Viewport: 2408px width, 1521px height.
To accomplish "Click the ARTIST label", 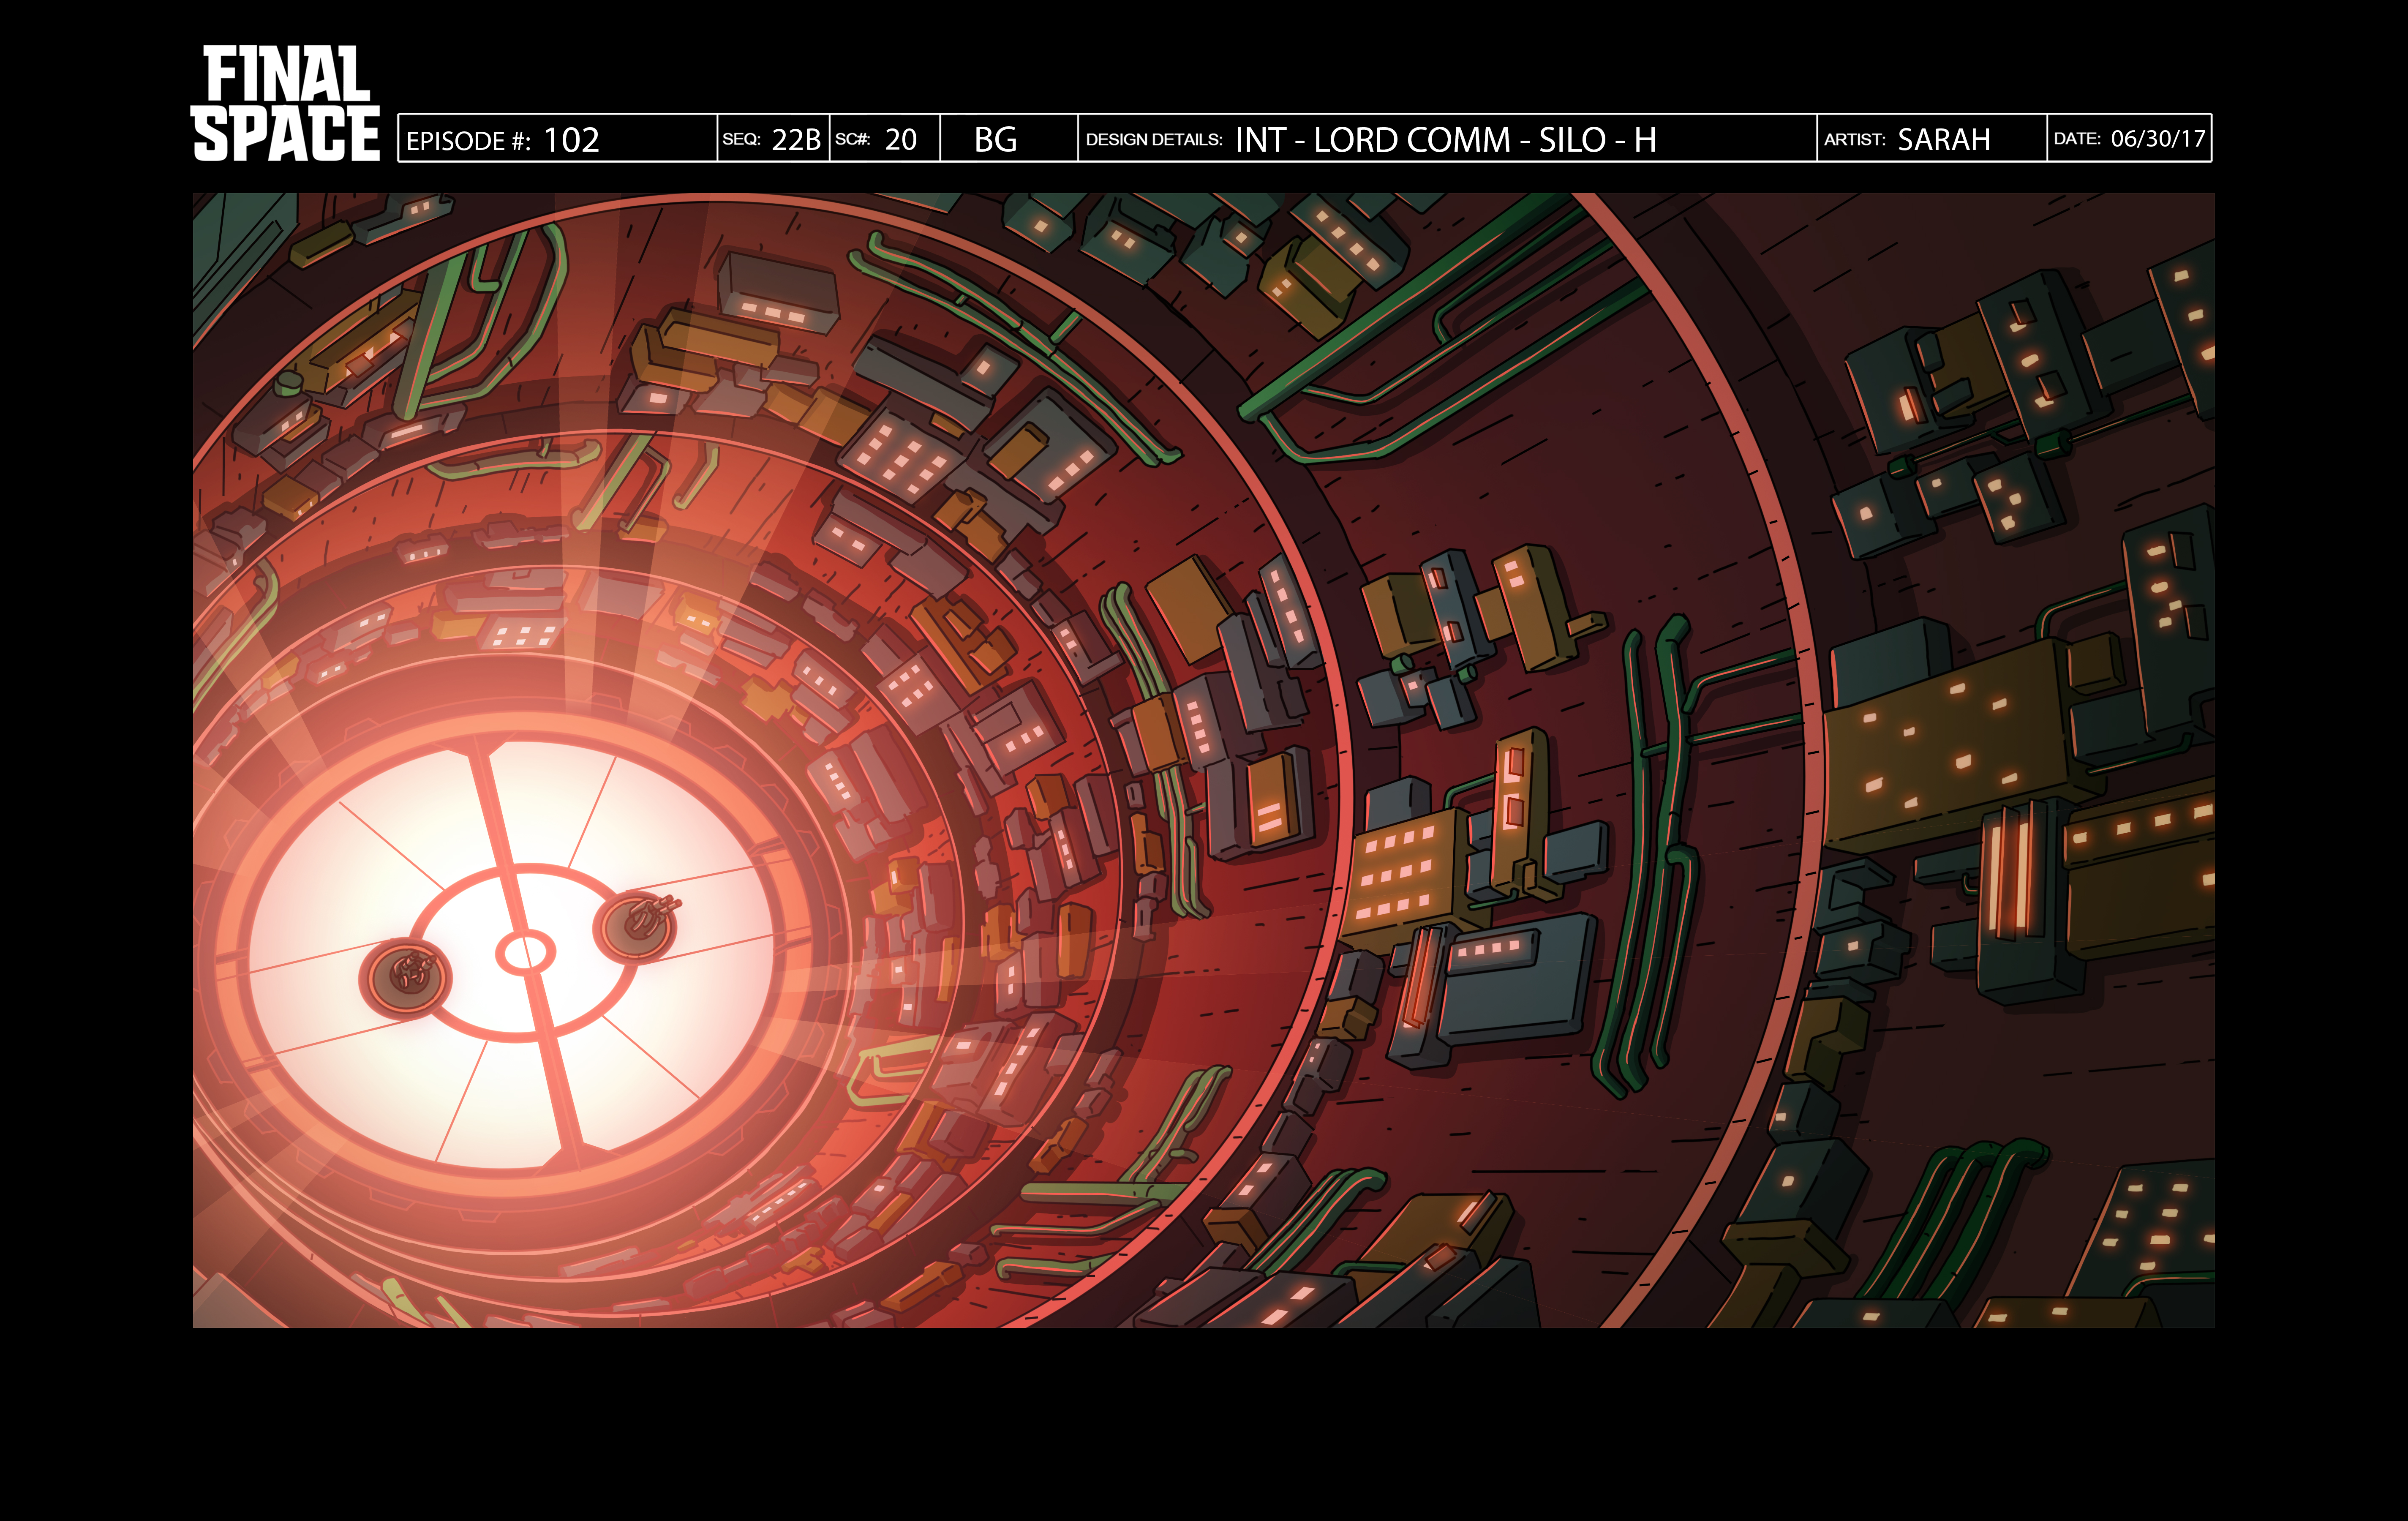I will pos(1854,140).
